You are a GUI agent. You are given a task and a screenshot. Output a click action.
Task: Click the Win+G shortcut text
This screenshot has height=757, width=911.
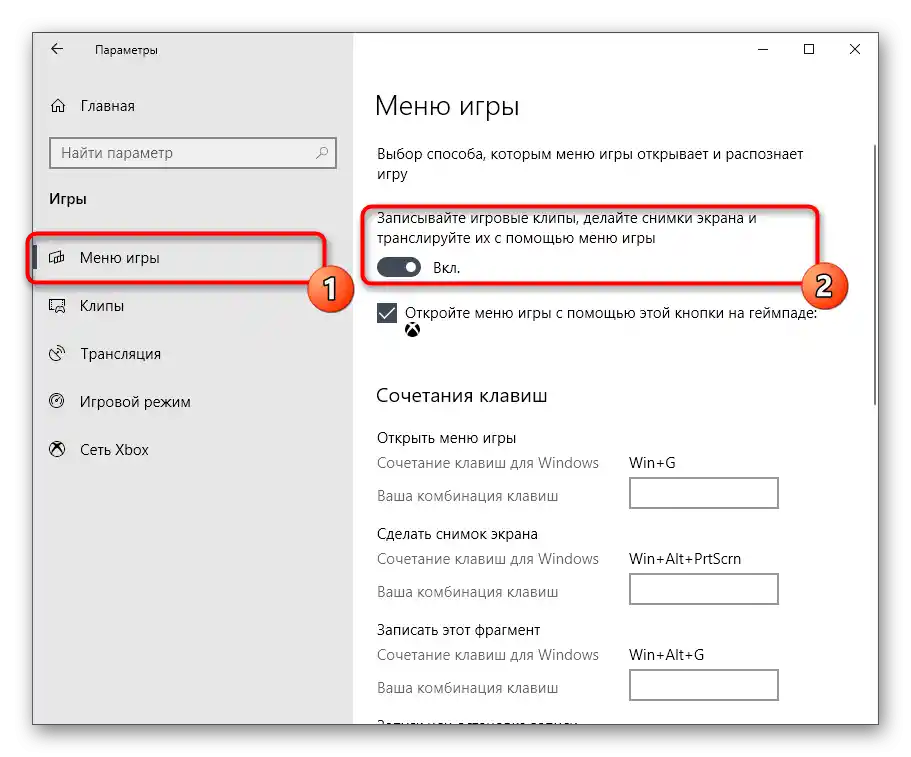coord(652,462)
